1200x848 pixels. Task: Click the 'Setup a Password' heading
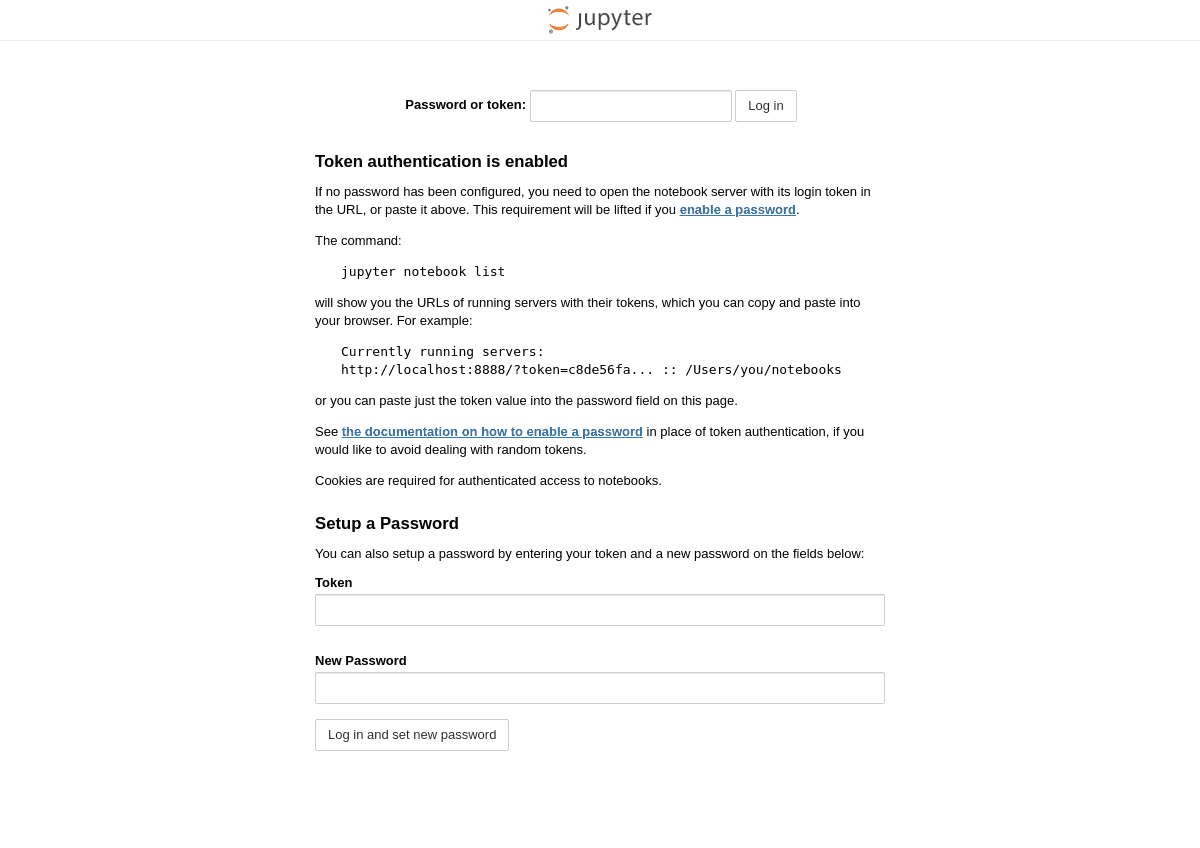click(387, 524)
